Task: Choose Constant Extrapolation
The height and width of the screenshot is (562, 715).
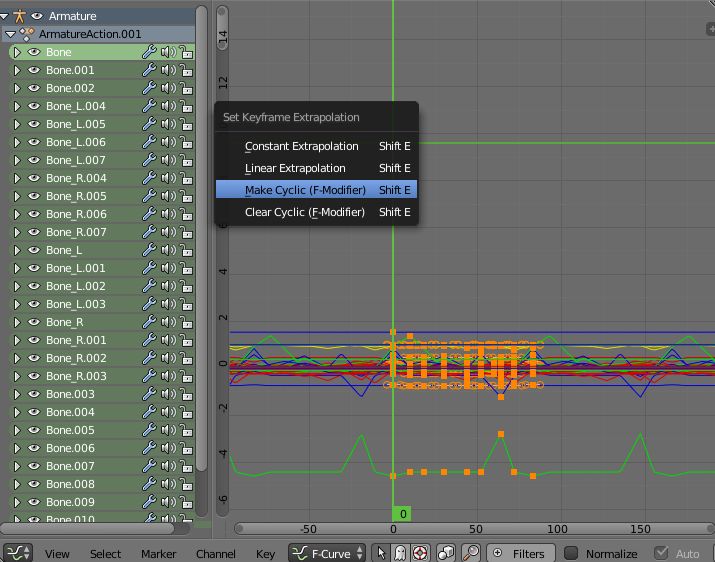Action: pos(316,146)
